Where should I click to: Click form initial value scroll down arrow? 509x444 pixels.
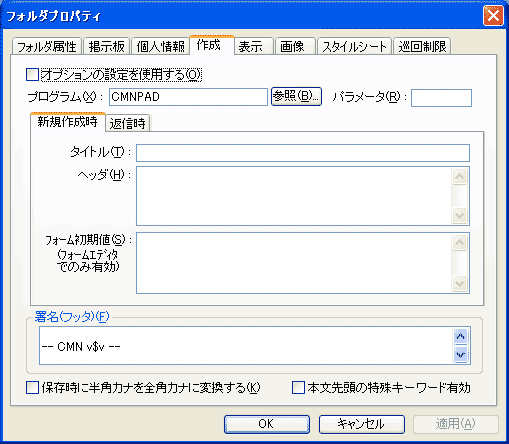460,284
